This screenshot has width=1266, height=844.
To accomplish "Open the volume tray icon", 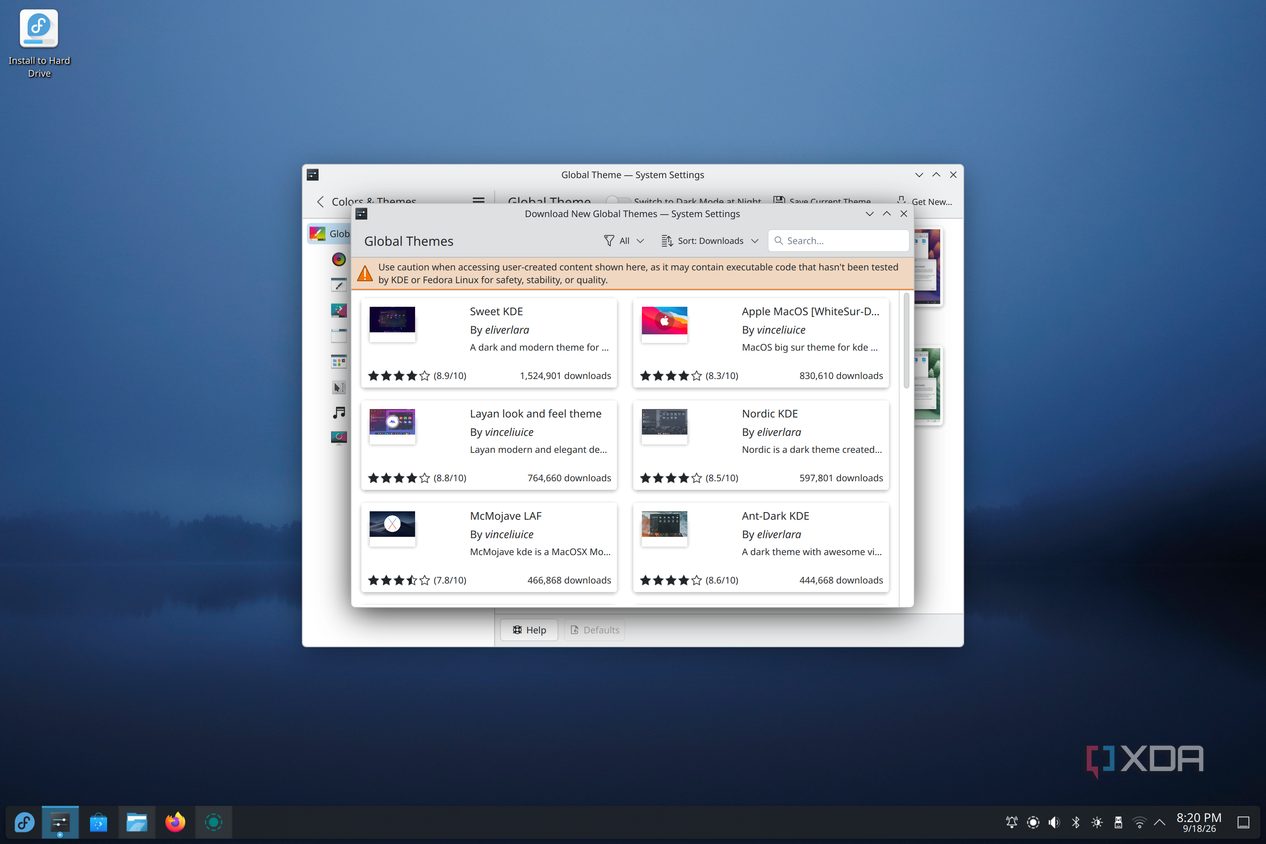I will pyautogui.click(x=1054, y=822).
